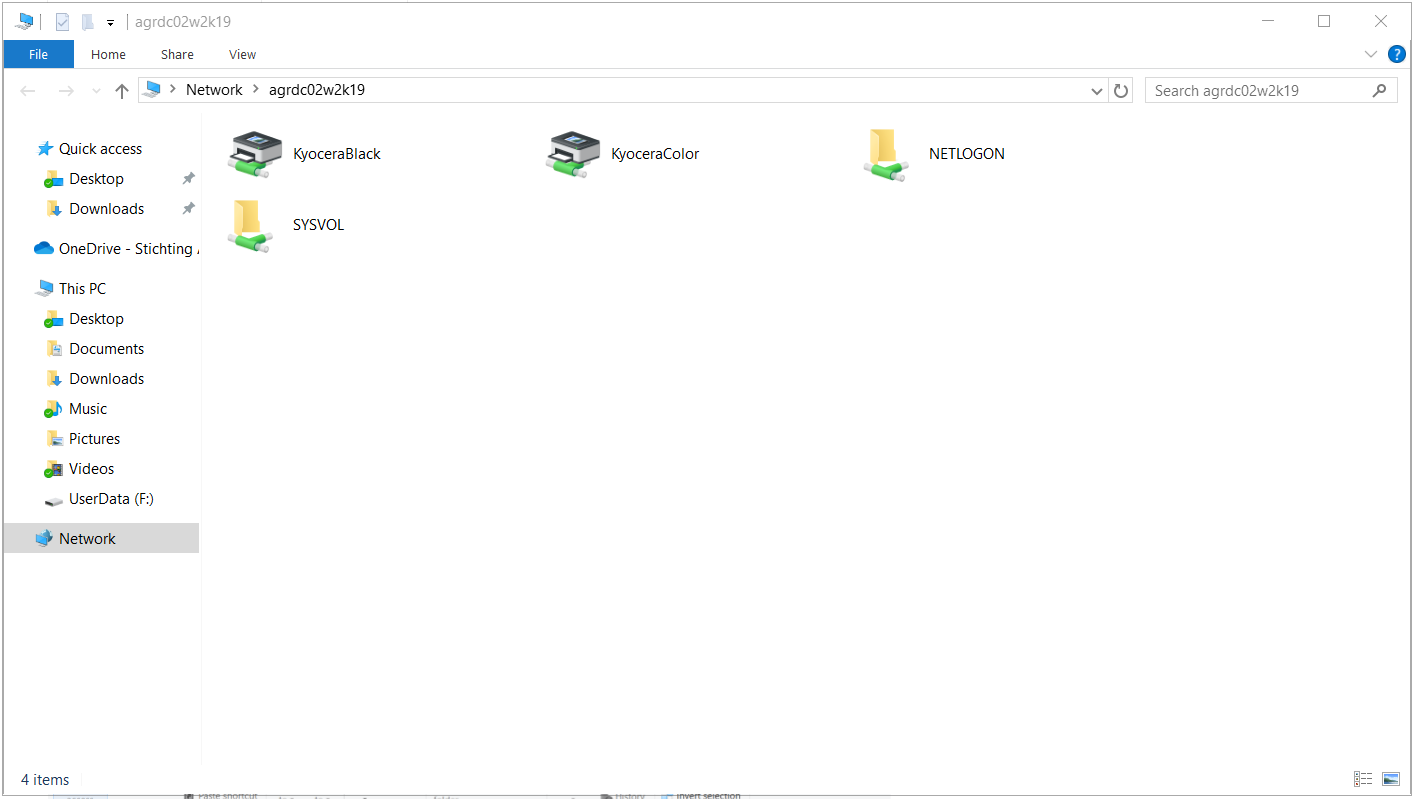Select the KyoceraBlack label
The height and width of the screenshot is (799, 1415).
pyautogui.click(x=337, y=154)
